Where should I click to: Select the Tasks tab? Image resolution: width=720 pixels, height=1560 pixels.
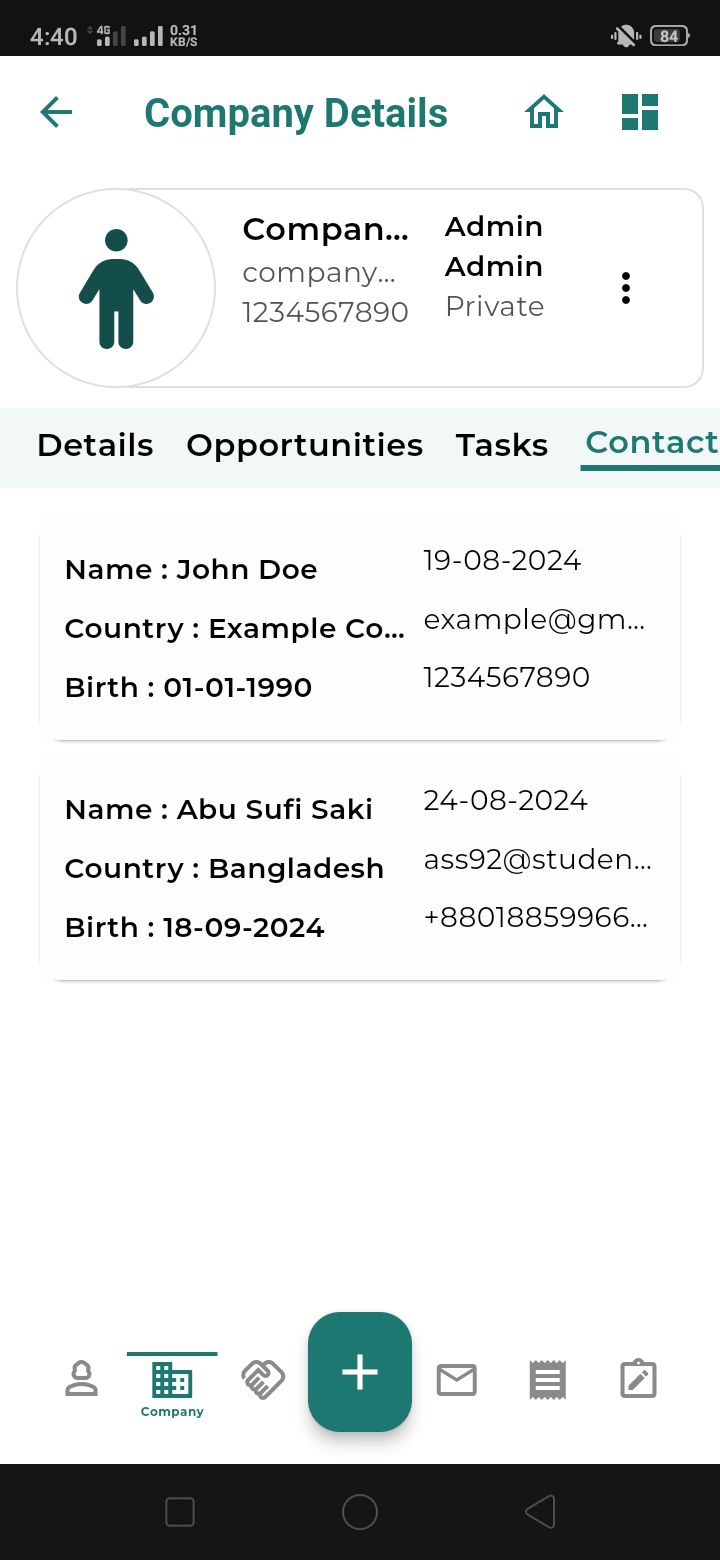click(502, 445)
